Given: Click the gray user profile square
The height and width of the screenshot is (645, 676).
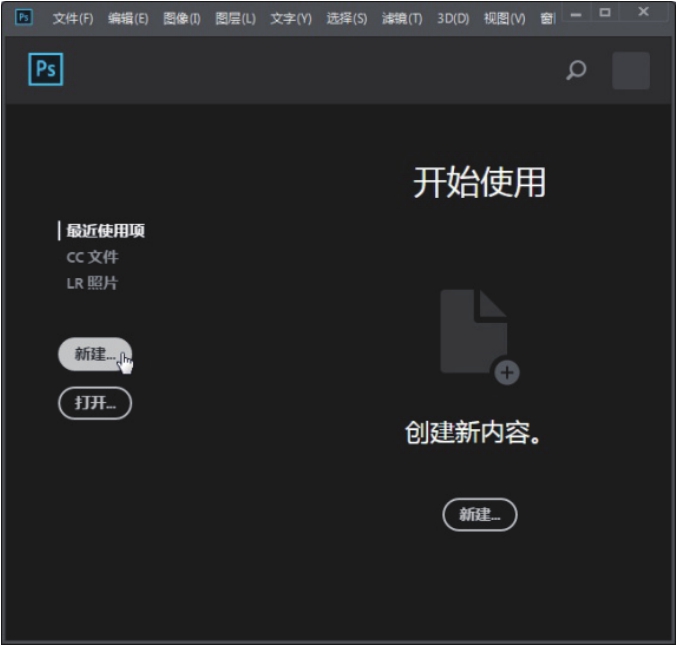Looking at the screenshot, I should 630,71.
